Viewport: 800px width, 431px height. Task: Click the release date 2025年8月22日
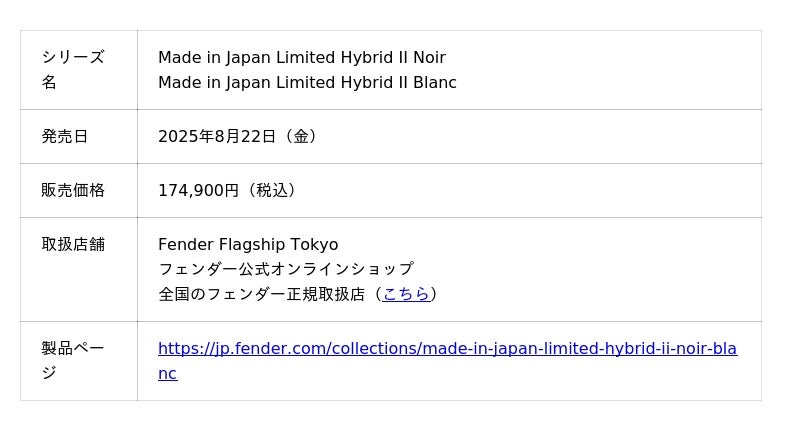(x=217, y=136)
